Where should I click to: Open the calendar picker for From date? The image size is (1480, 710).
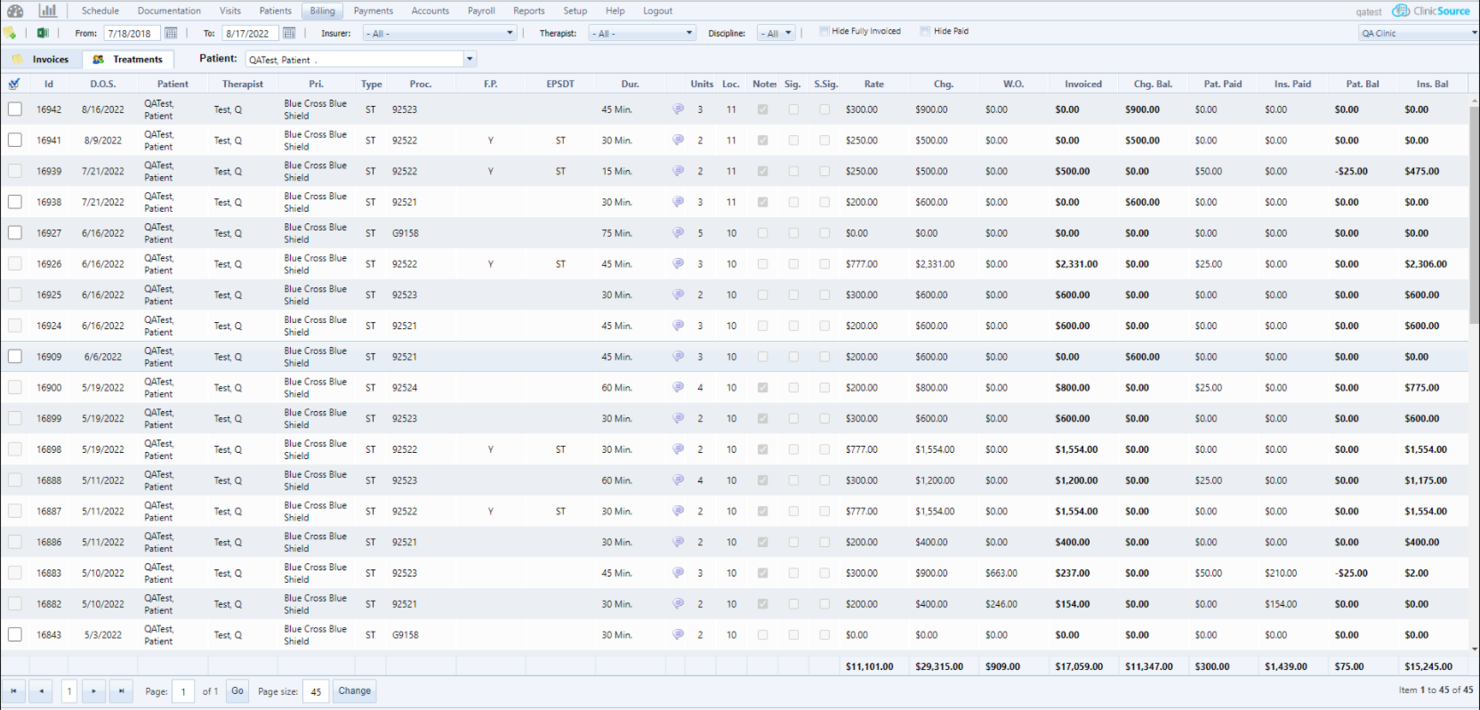coord(172,31)
